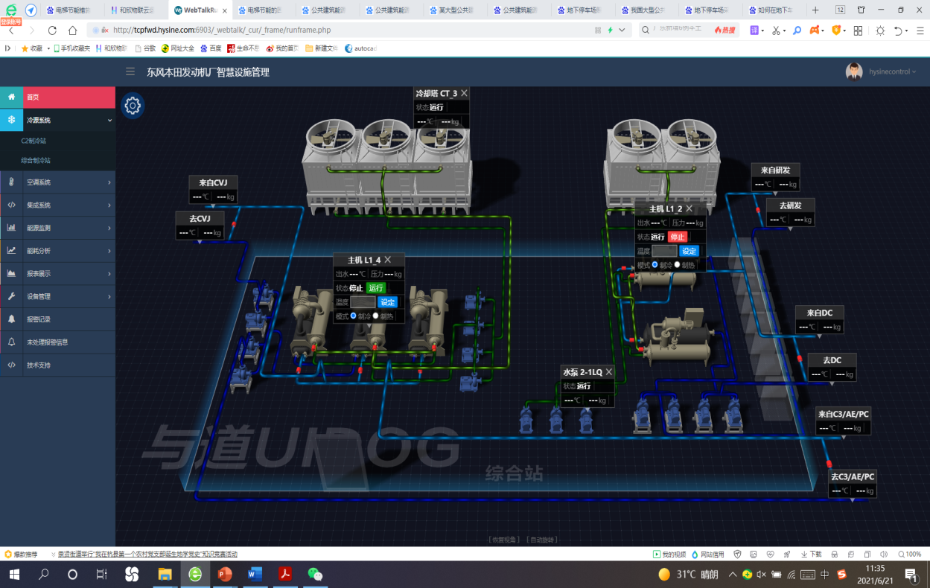
Task: Expand the 报表展示 menu chevron
Action: coord(110,274)
